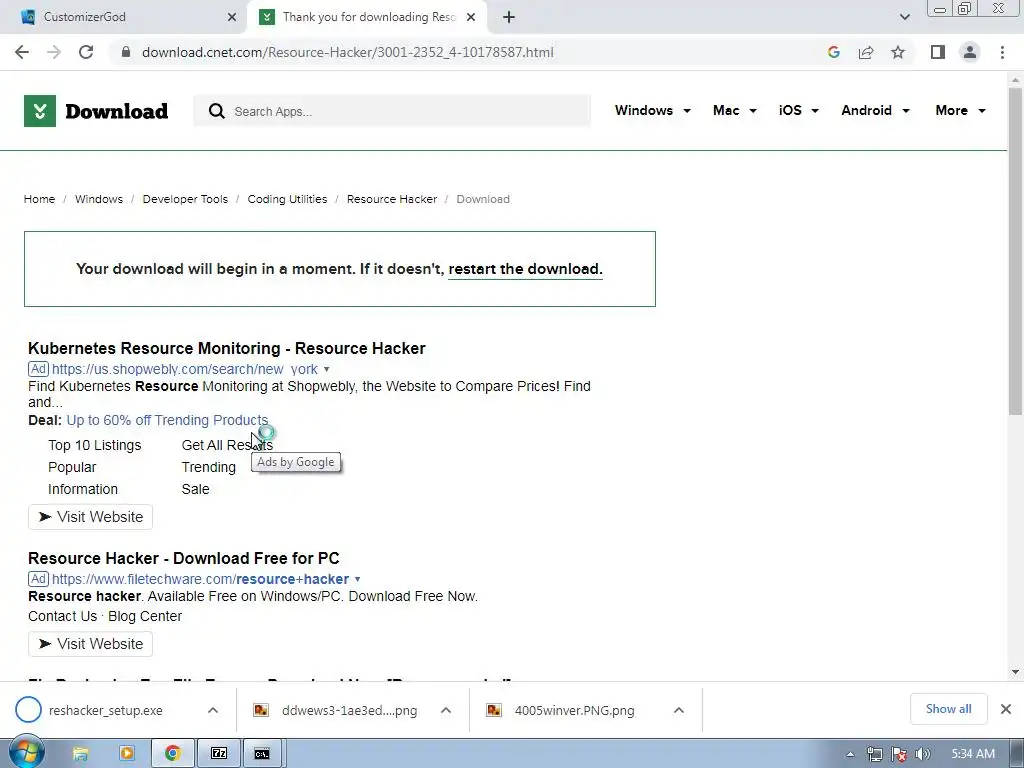Expand filetechware ad URL dropdown arrow
The height and width of the screenshot is (768, 1024).
tap(357, 579)
